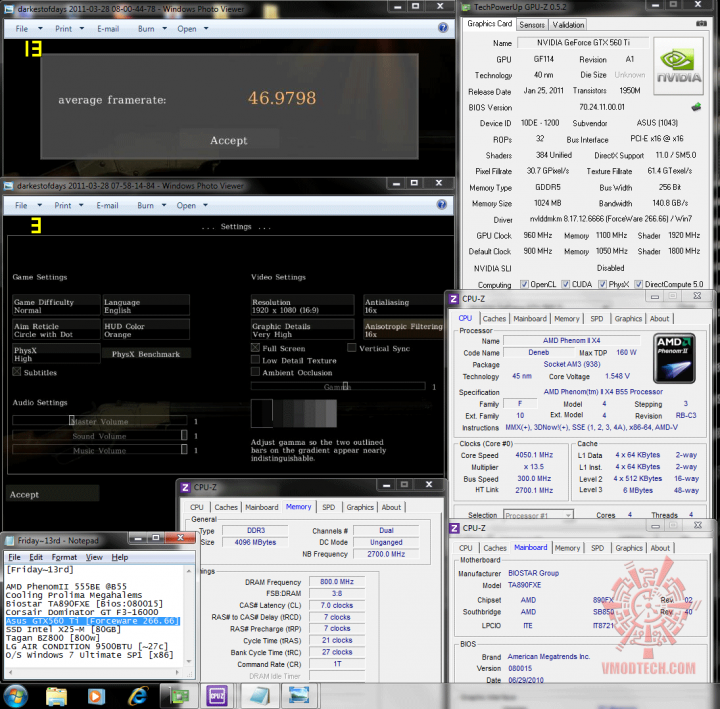Image resolution: width=720 pixels, height=709 pixels.
Task: Click Resolution 1920 x 1080 setting
Action: click(303, 305)
